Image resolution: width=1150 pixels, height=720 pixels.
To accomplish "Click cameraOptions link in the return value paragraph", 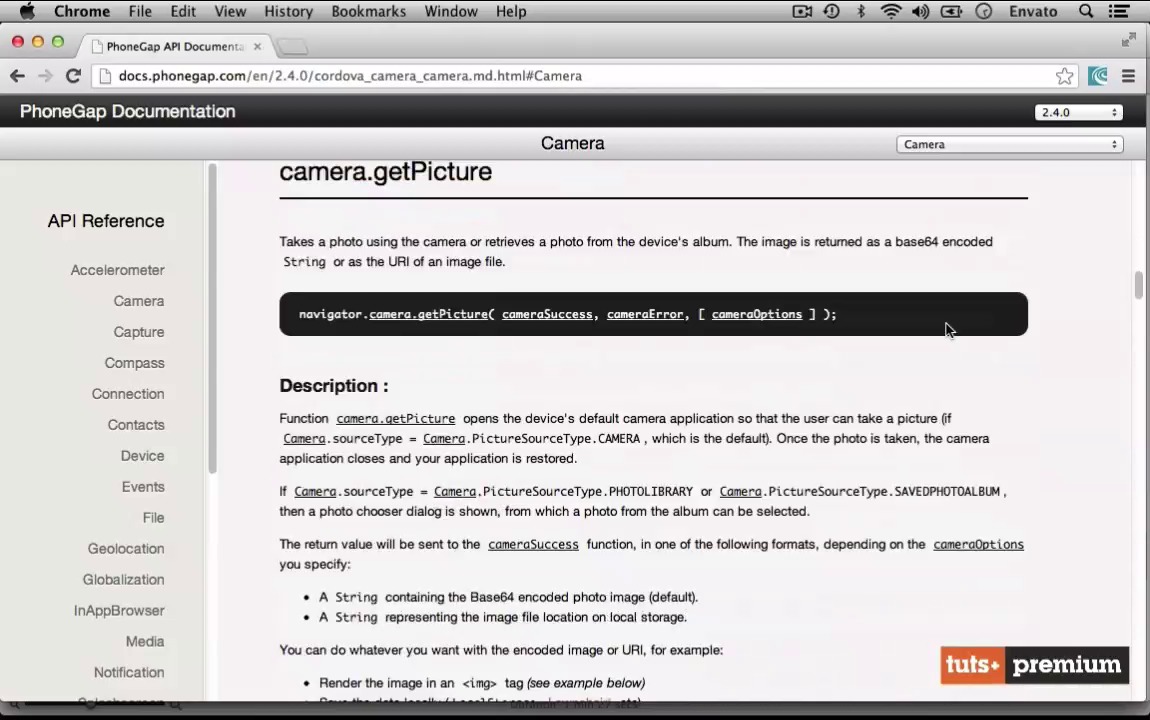I will [x=978, y=544].
